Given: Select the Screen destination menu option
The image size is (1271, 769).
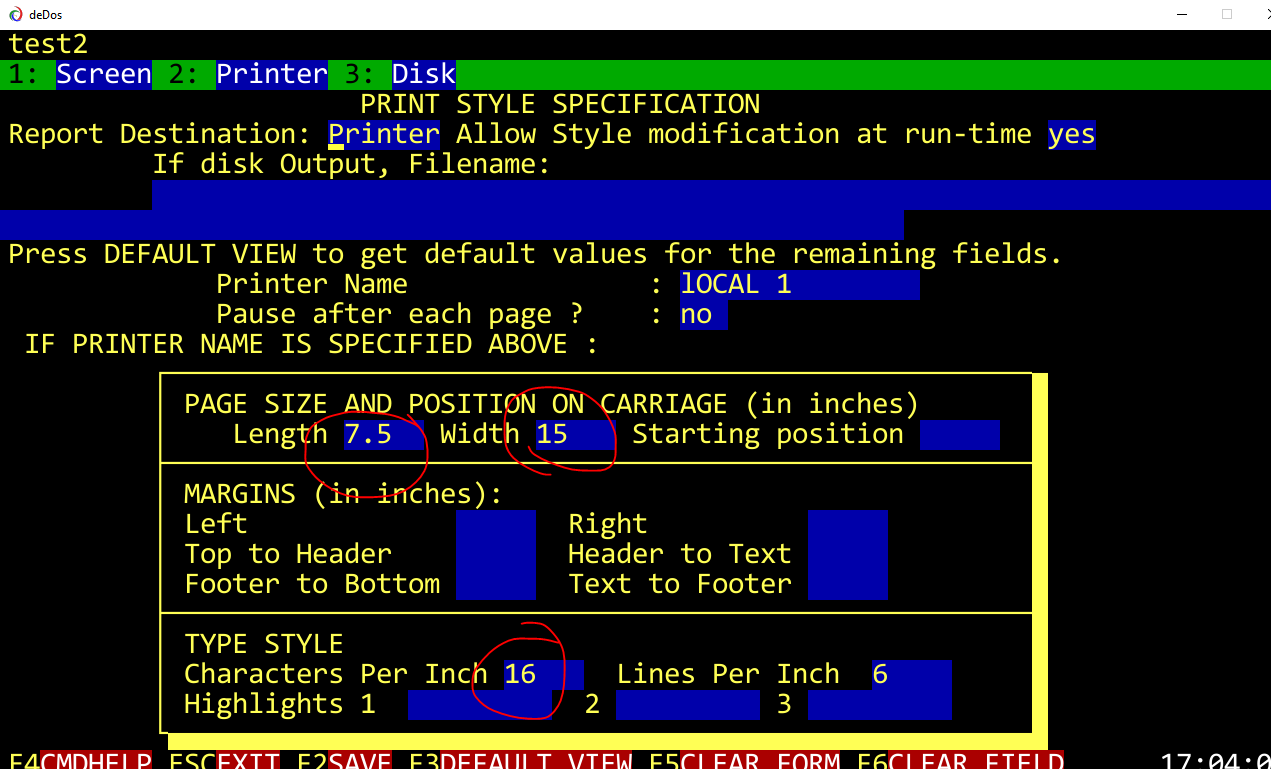Looking at the screenshot, I should [x=104, y=75].
